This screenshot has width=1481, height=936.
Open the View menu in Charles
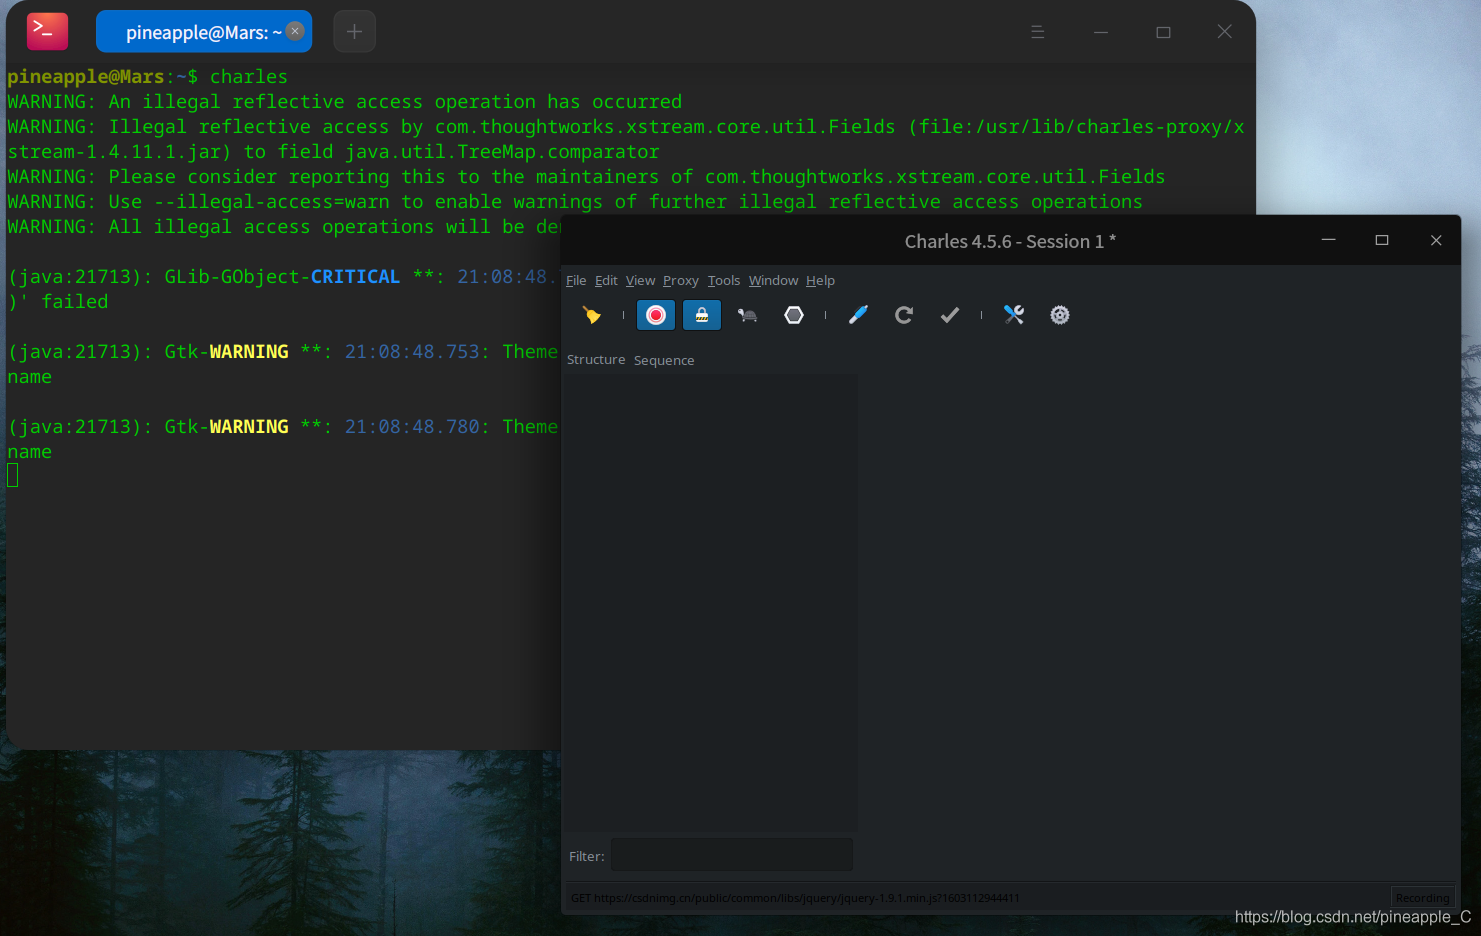click(641, 281)
